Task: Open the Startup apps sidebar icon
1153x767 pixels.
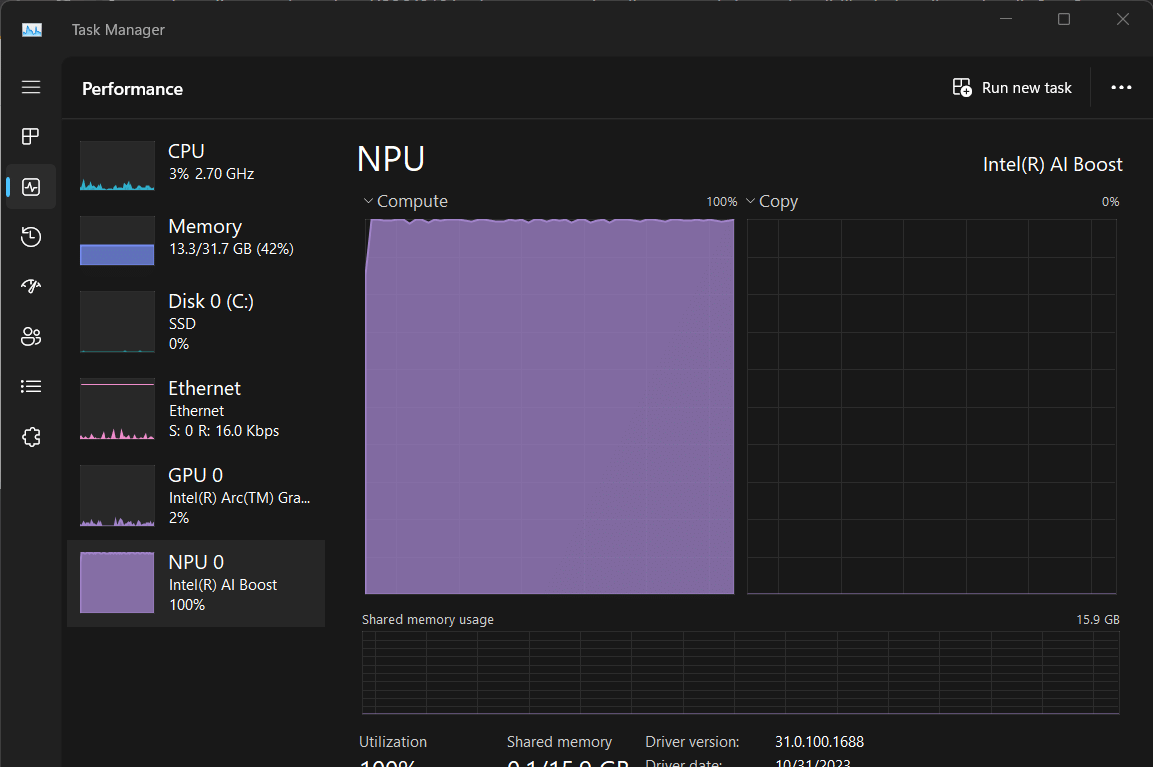Action: [x=31, y=286]
